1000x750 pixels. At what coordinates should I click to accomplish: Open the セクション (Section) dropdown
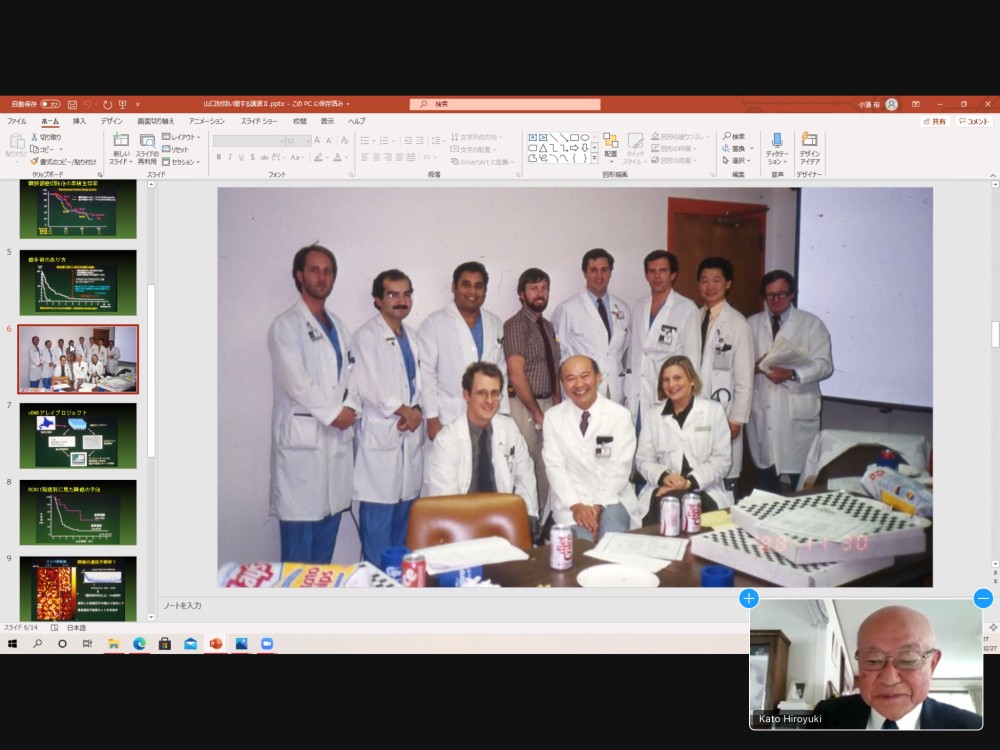(182, 162)
